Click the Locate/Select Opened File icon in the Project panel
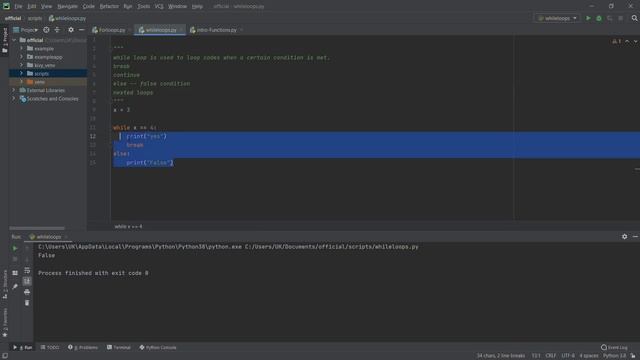Image resolution: width=640 pixels, height=360 pixels. 46,30
